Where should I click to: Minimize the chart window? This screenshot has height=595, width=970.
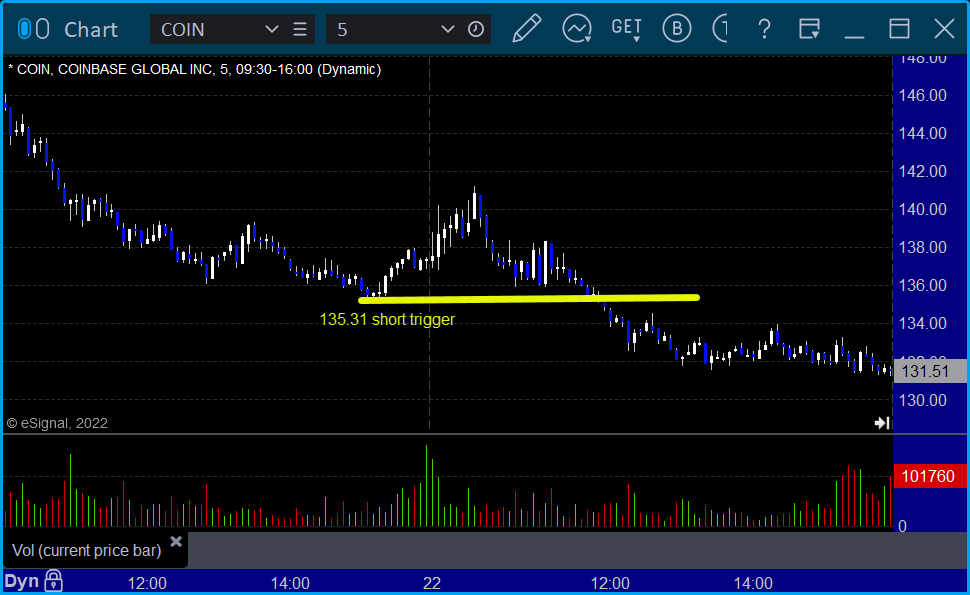[854, 37]
